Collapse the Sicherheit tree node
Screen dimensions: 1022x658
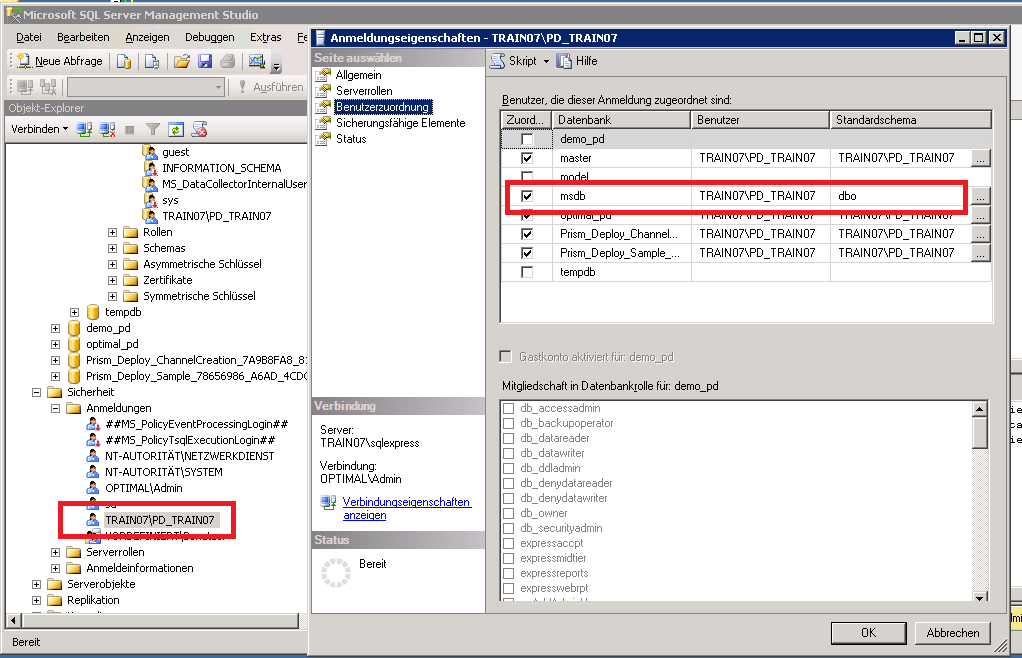(37, 392)
